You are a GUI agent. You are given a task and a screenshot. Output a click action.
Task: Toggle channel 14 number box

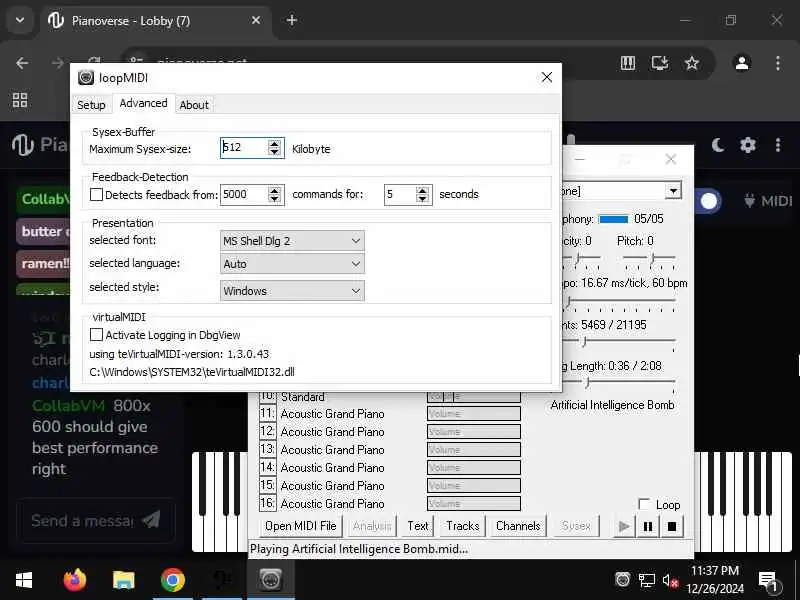268,467
